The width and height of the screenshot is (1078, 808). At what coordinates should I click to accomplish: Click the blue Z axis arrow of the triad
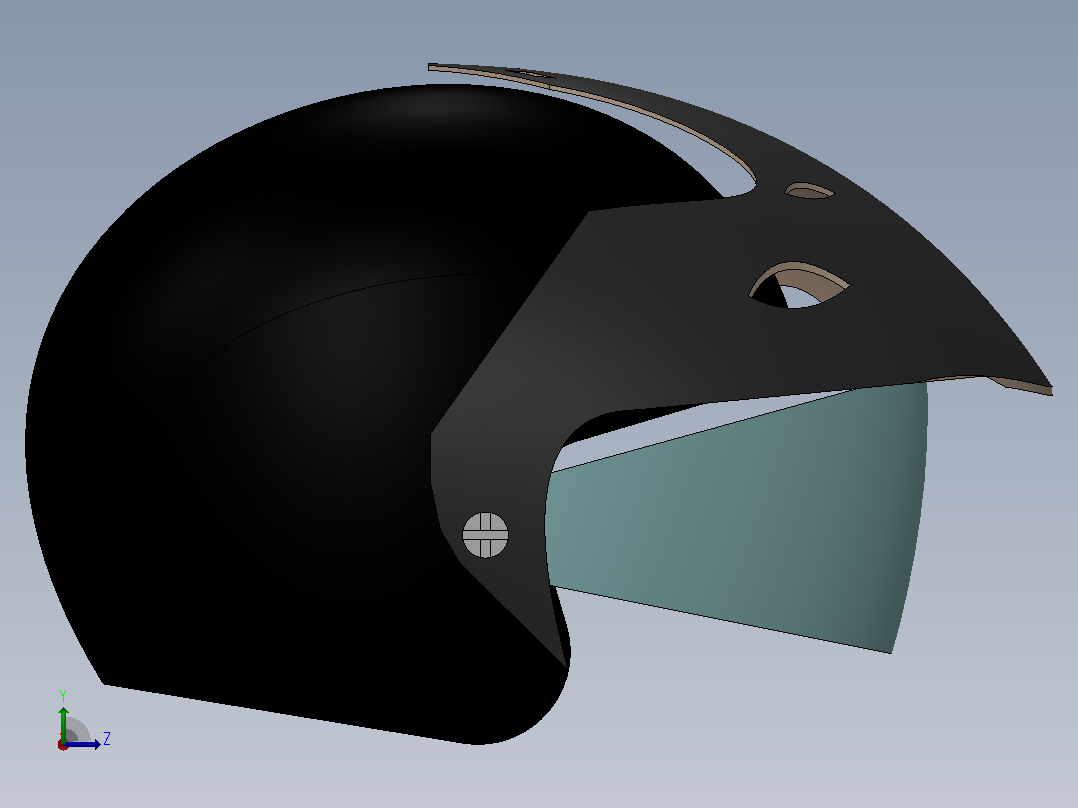pyautogui.click(x=84, y=744)
